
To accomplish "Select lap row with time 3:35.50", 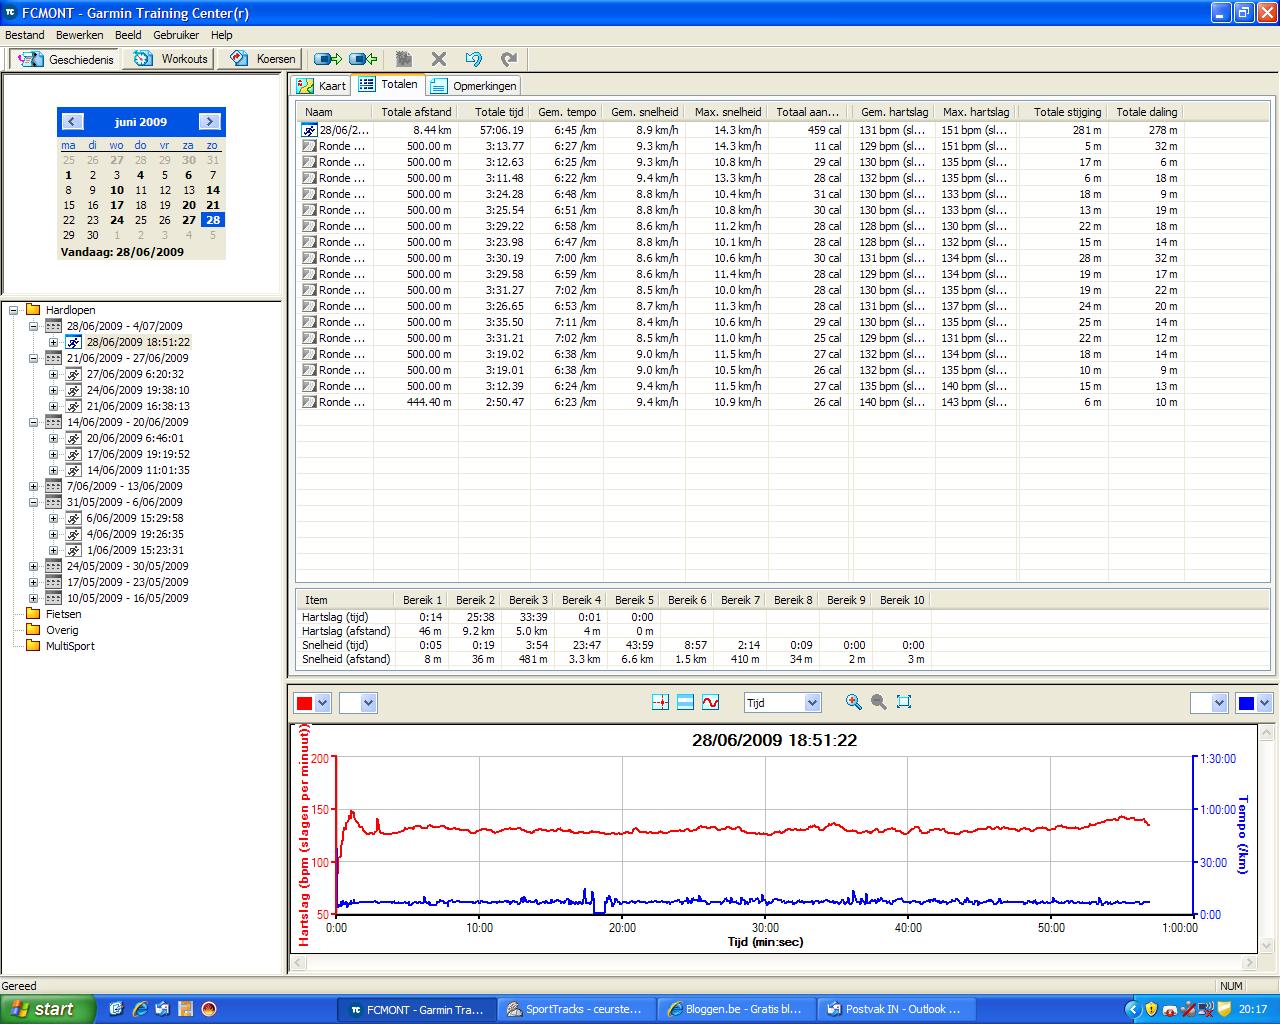I will 741,322.
